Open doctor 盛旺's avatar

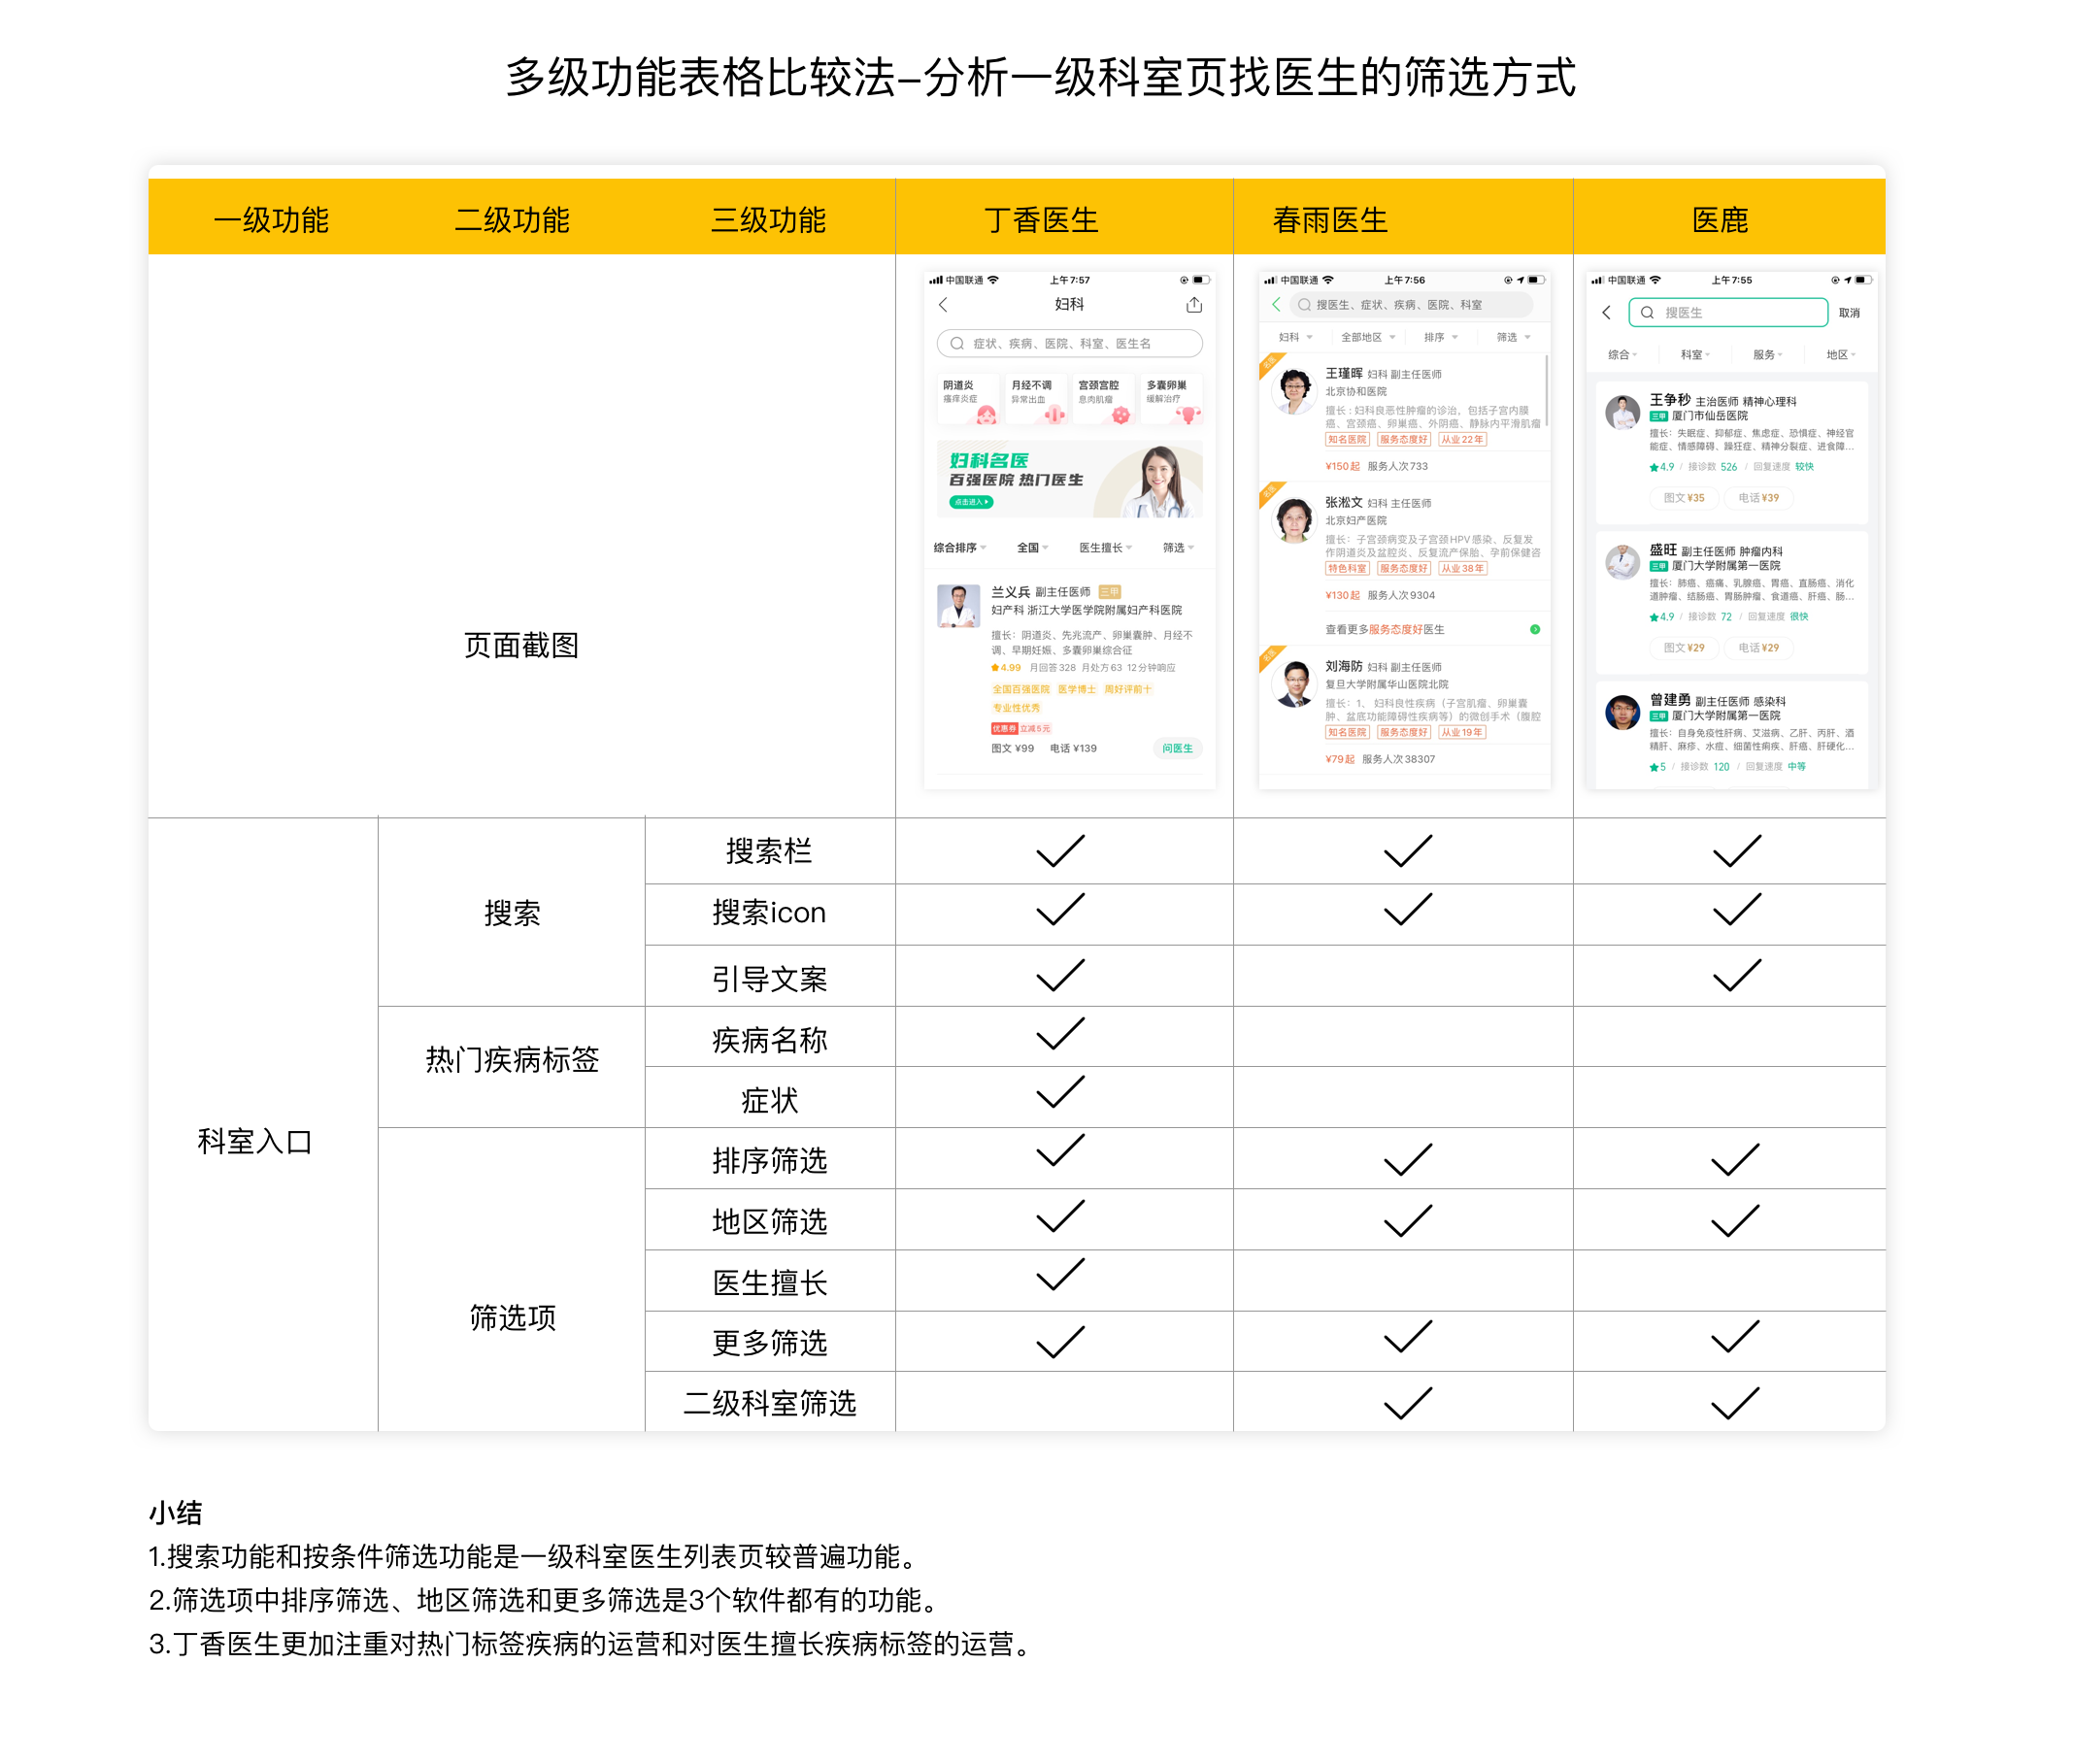[x=1621, y=561]
